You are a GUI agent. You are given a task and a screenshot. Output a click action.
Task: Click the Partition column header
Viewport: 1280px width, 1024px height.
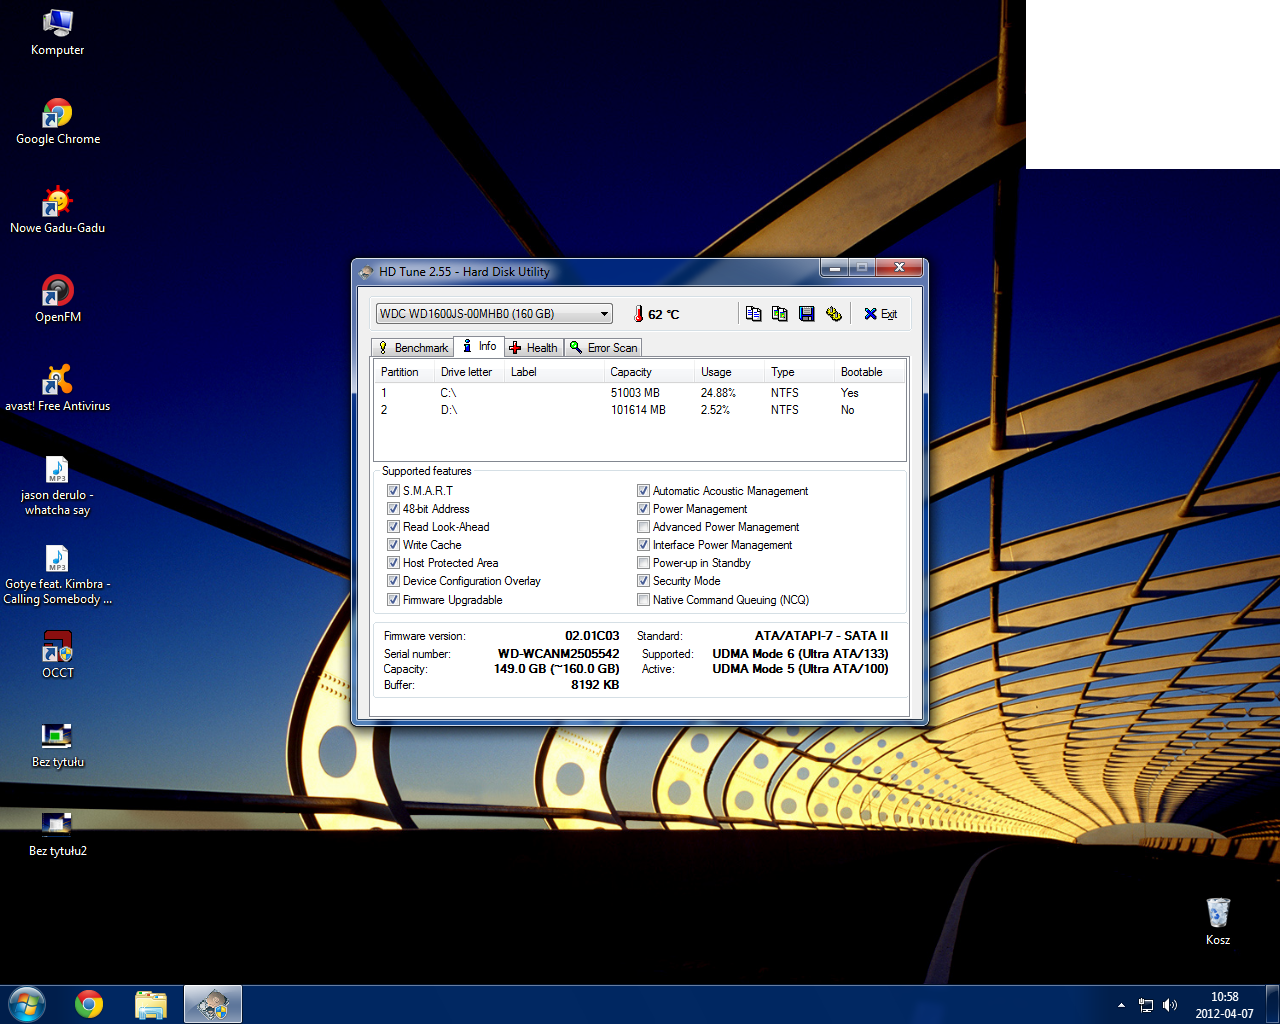tap(405, 372)
